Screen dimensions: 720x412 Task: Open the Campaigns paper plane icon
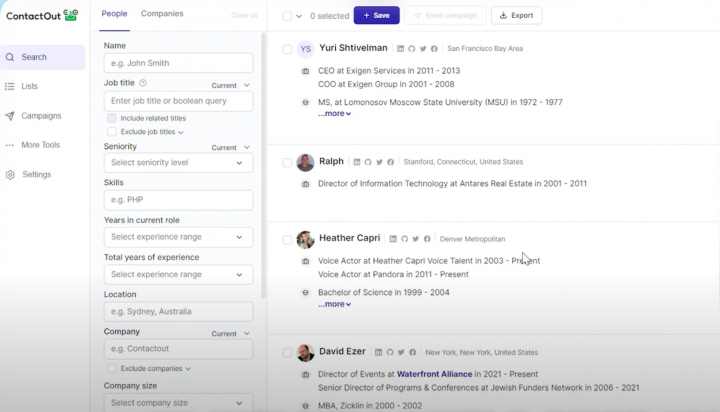pos(10,116)
